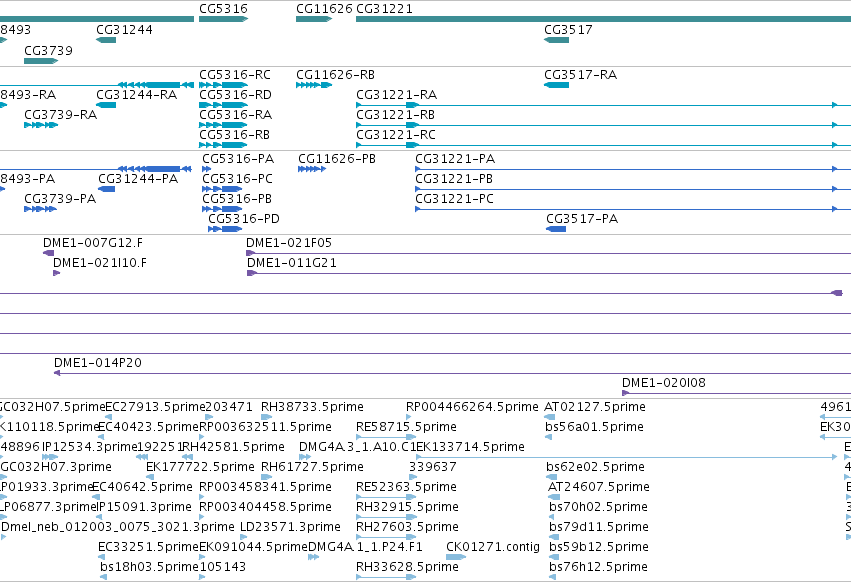Click the EK177722.5prime EST label
The image size is (851, 582).
point(200,467)
